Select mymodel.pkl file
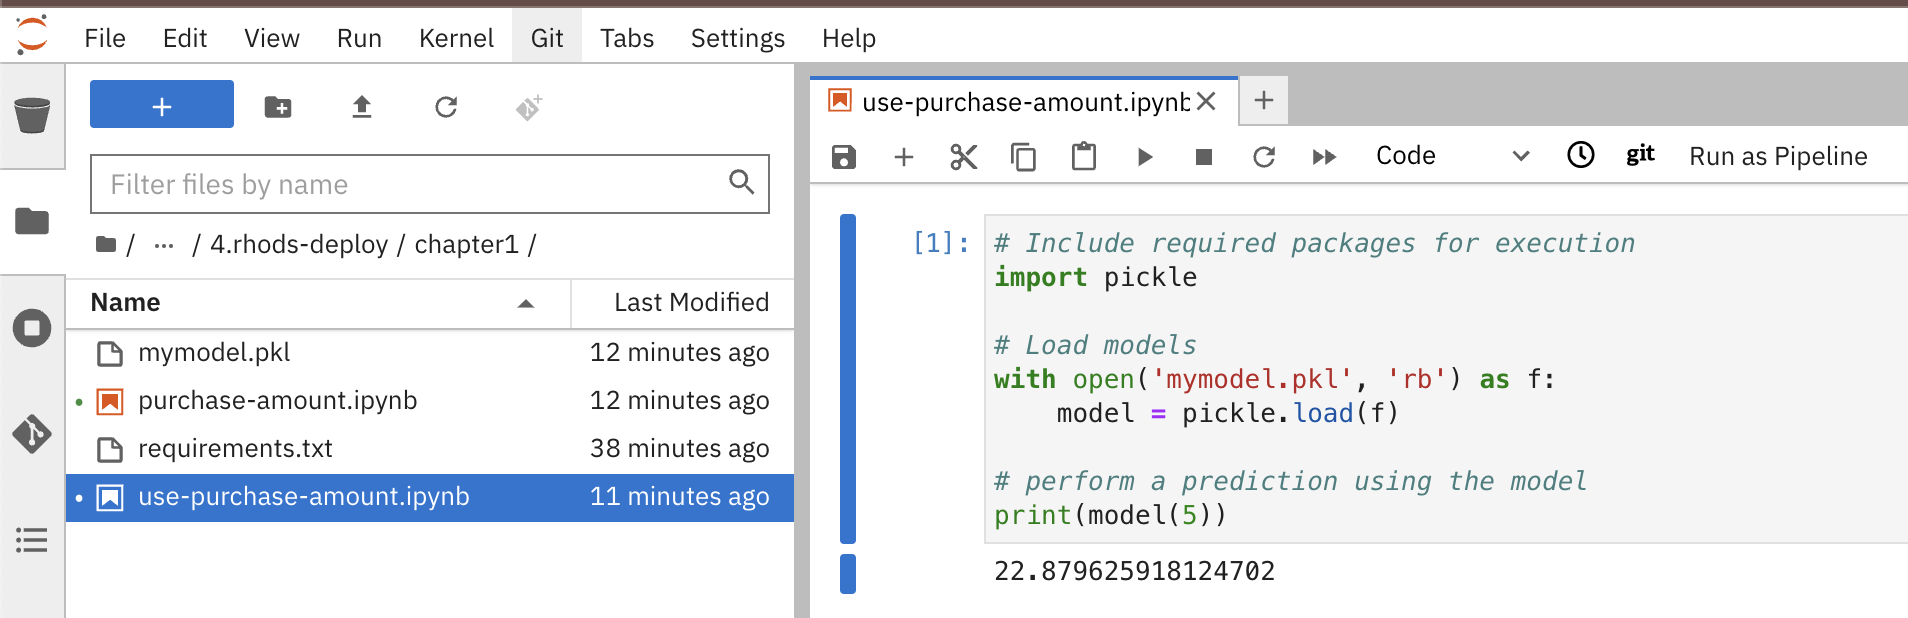This screenshot has height=618, width=1908. [430, 353]
